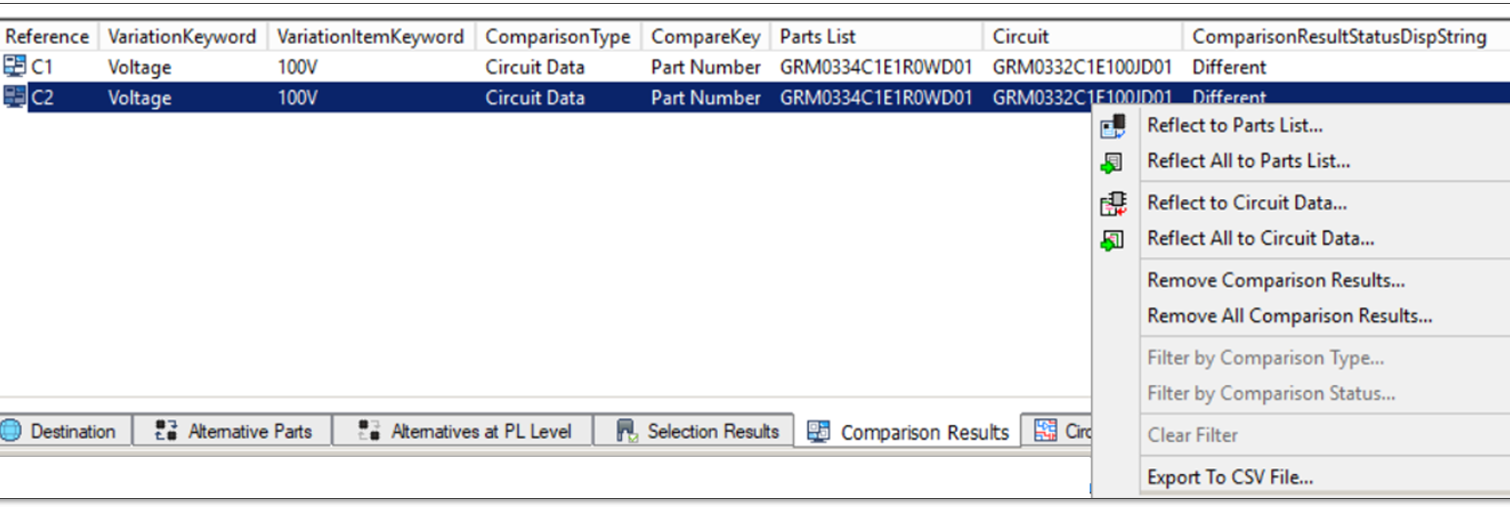Click the C2 row comparison icon
The height and width of the screenshot is (508, 1510).
coord(15,98)
